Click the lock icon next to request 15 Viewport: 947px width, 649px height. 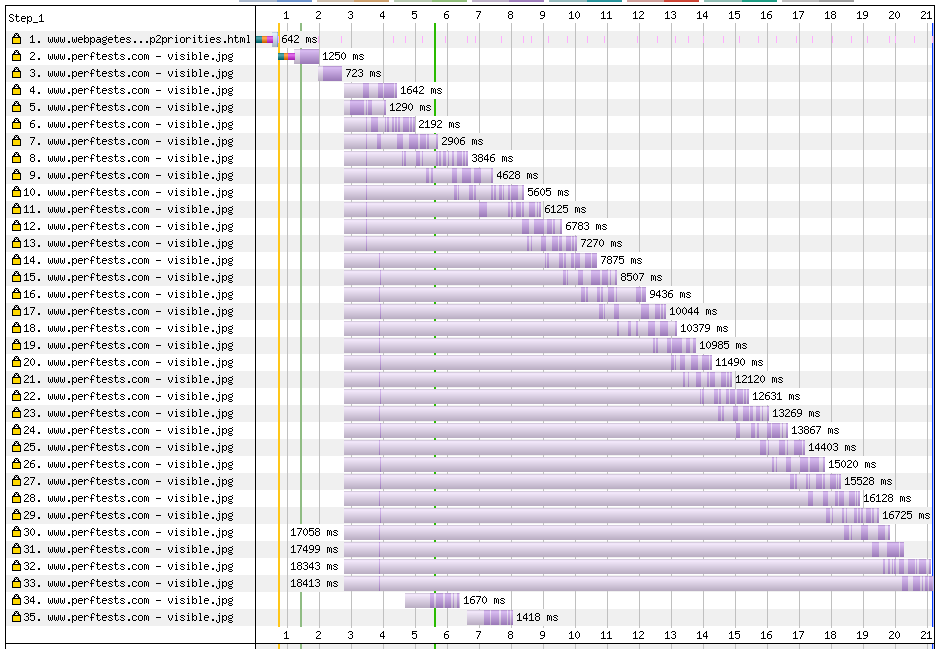[16, 277]
